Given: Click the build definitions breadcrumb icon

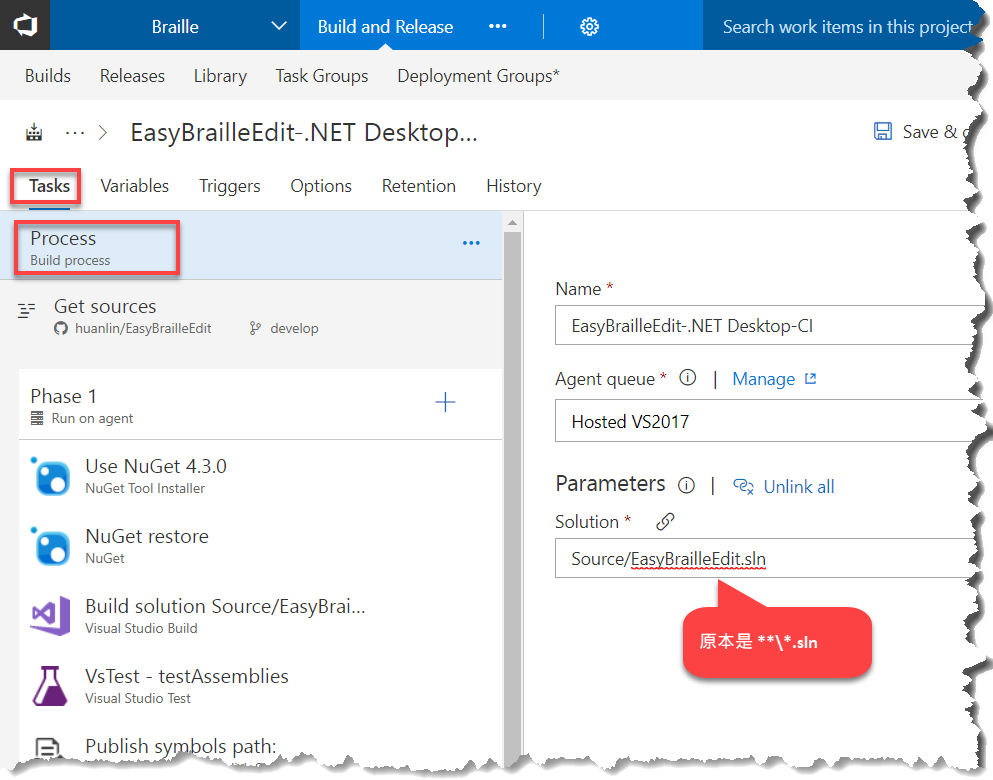Looking at the screenshot, I should [x=34, y=133].
